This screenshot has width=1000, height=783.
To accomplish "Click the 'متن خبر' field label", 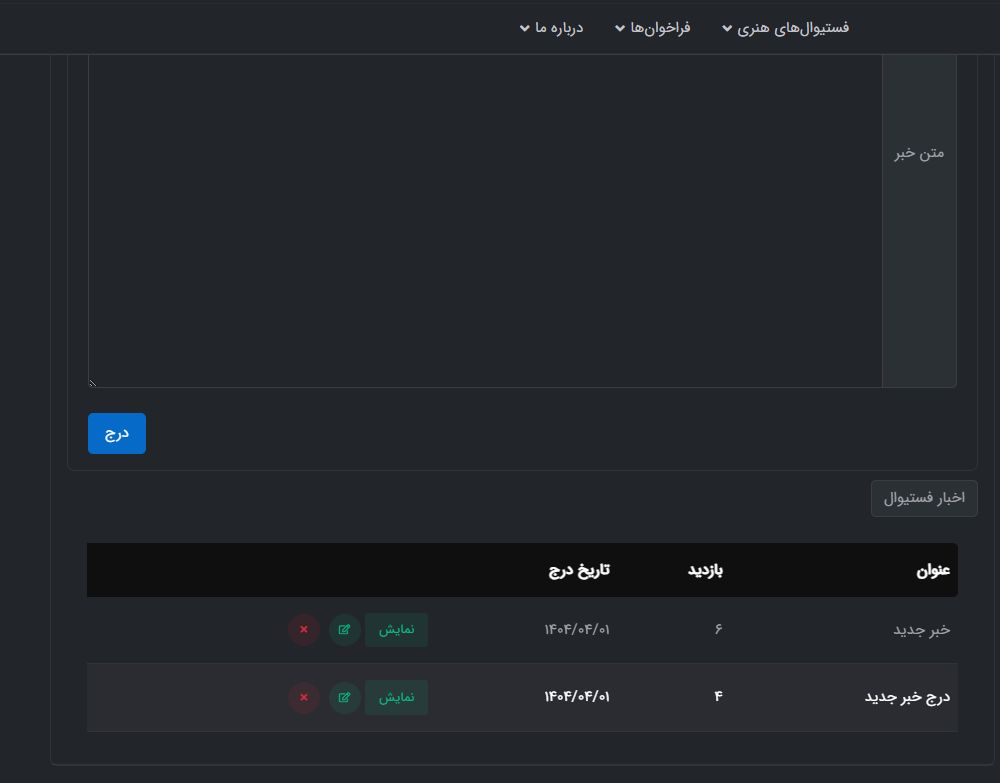I will 919,153.
